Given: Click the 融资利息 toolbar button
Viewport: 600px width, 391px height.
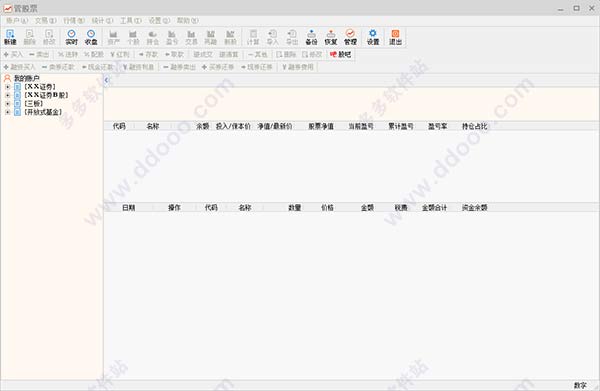Looking at the screenshot, I should pos(138,67).
